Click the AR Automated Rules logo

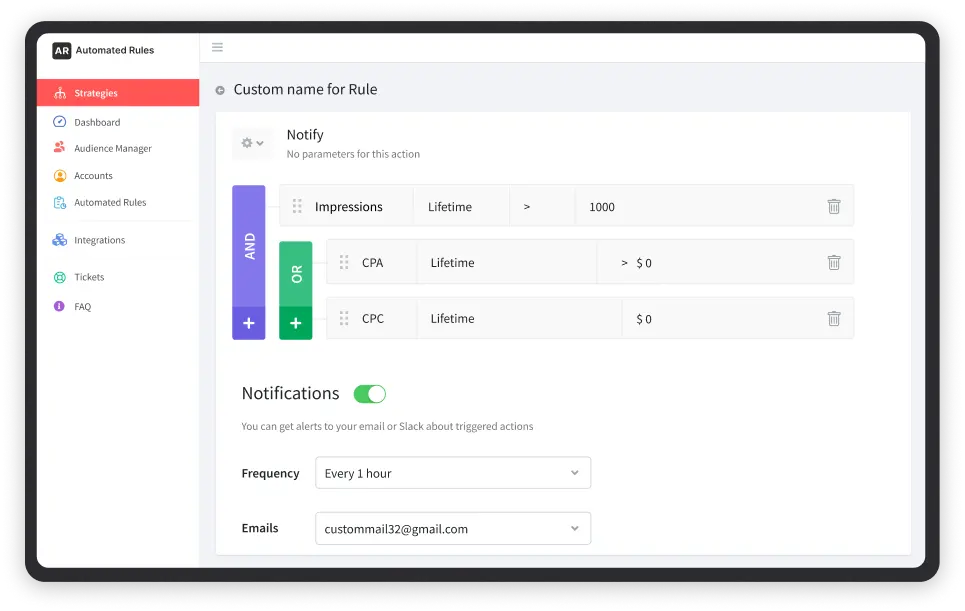[x=104, y=50]
